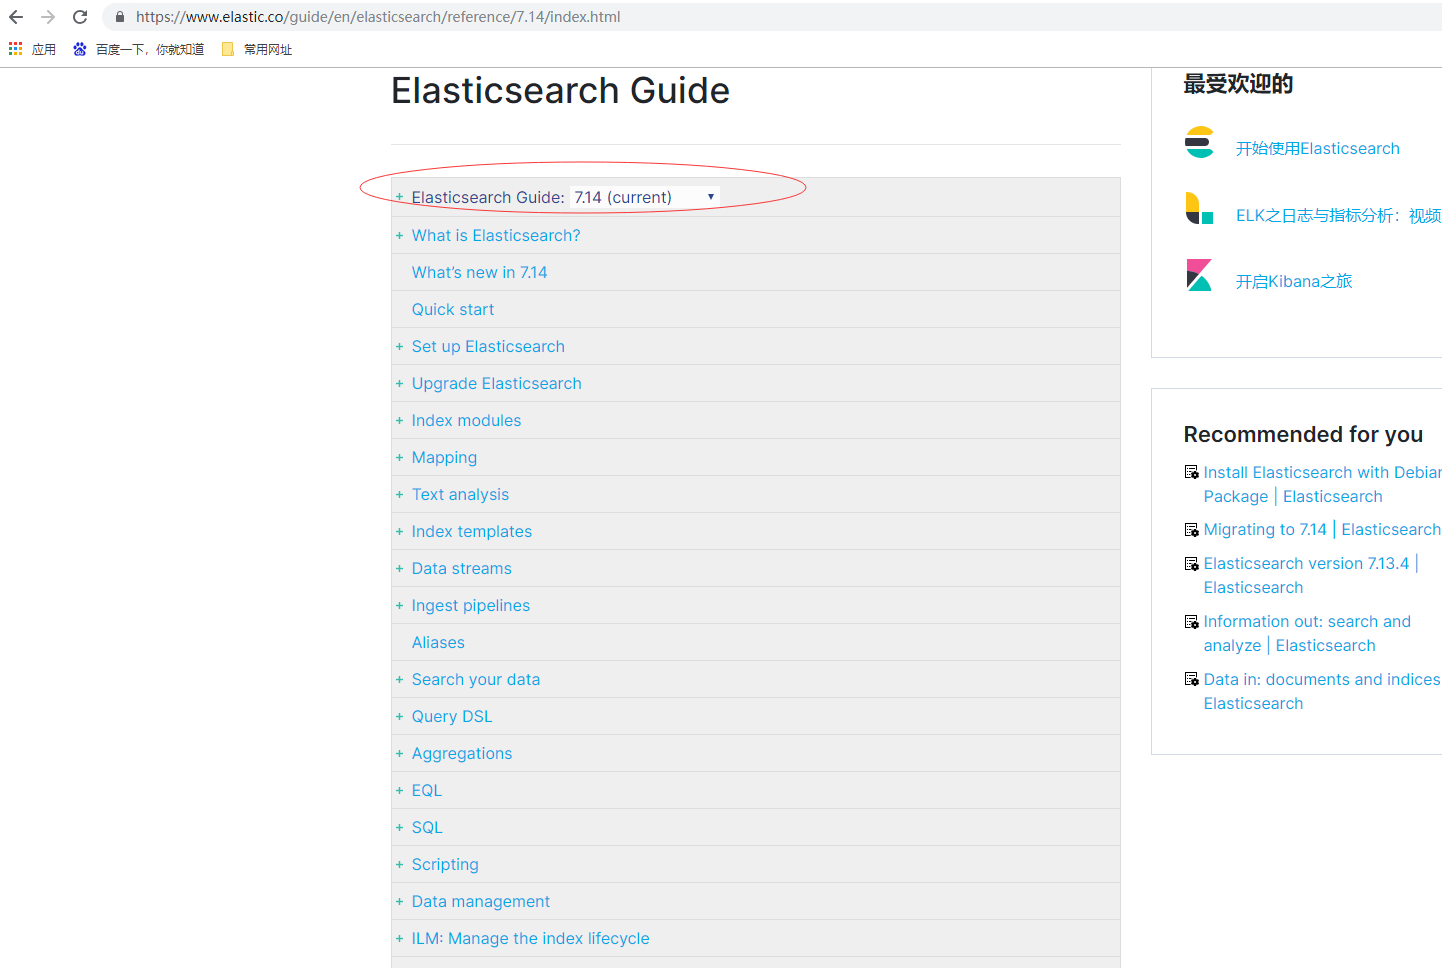Open the apps grid bookmark icon
The image size is (1442, 968).
(16, 49)
